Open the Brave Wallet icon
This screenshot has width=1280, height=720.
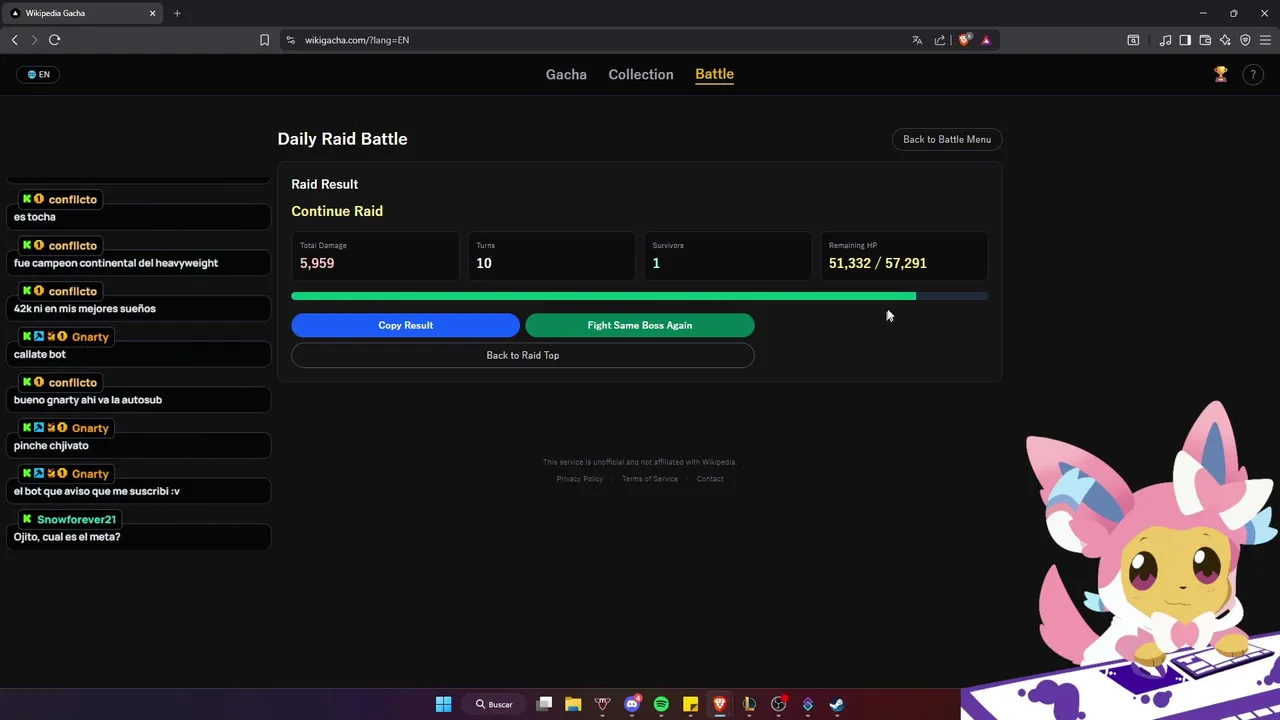point(1205,40)
